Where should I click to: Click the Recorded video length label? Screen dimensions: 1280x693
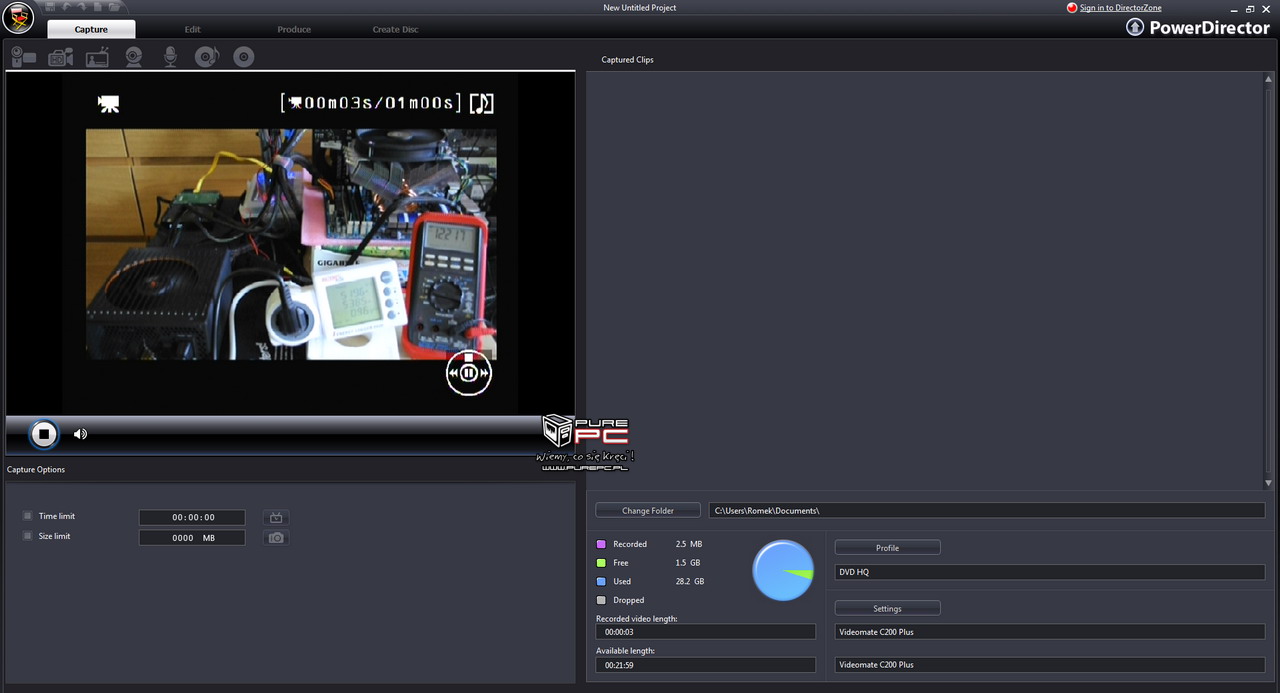point(637,619)
